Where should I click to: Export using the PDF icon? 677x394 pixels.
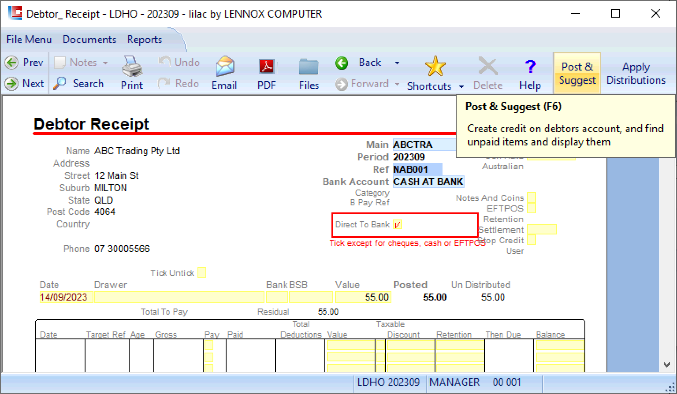266,66
